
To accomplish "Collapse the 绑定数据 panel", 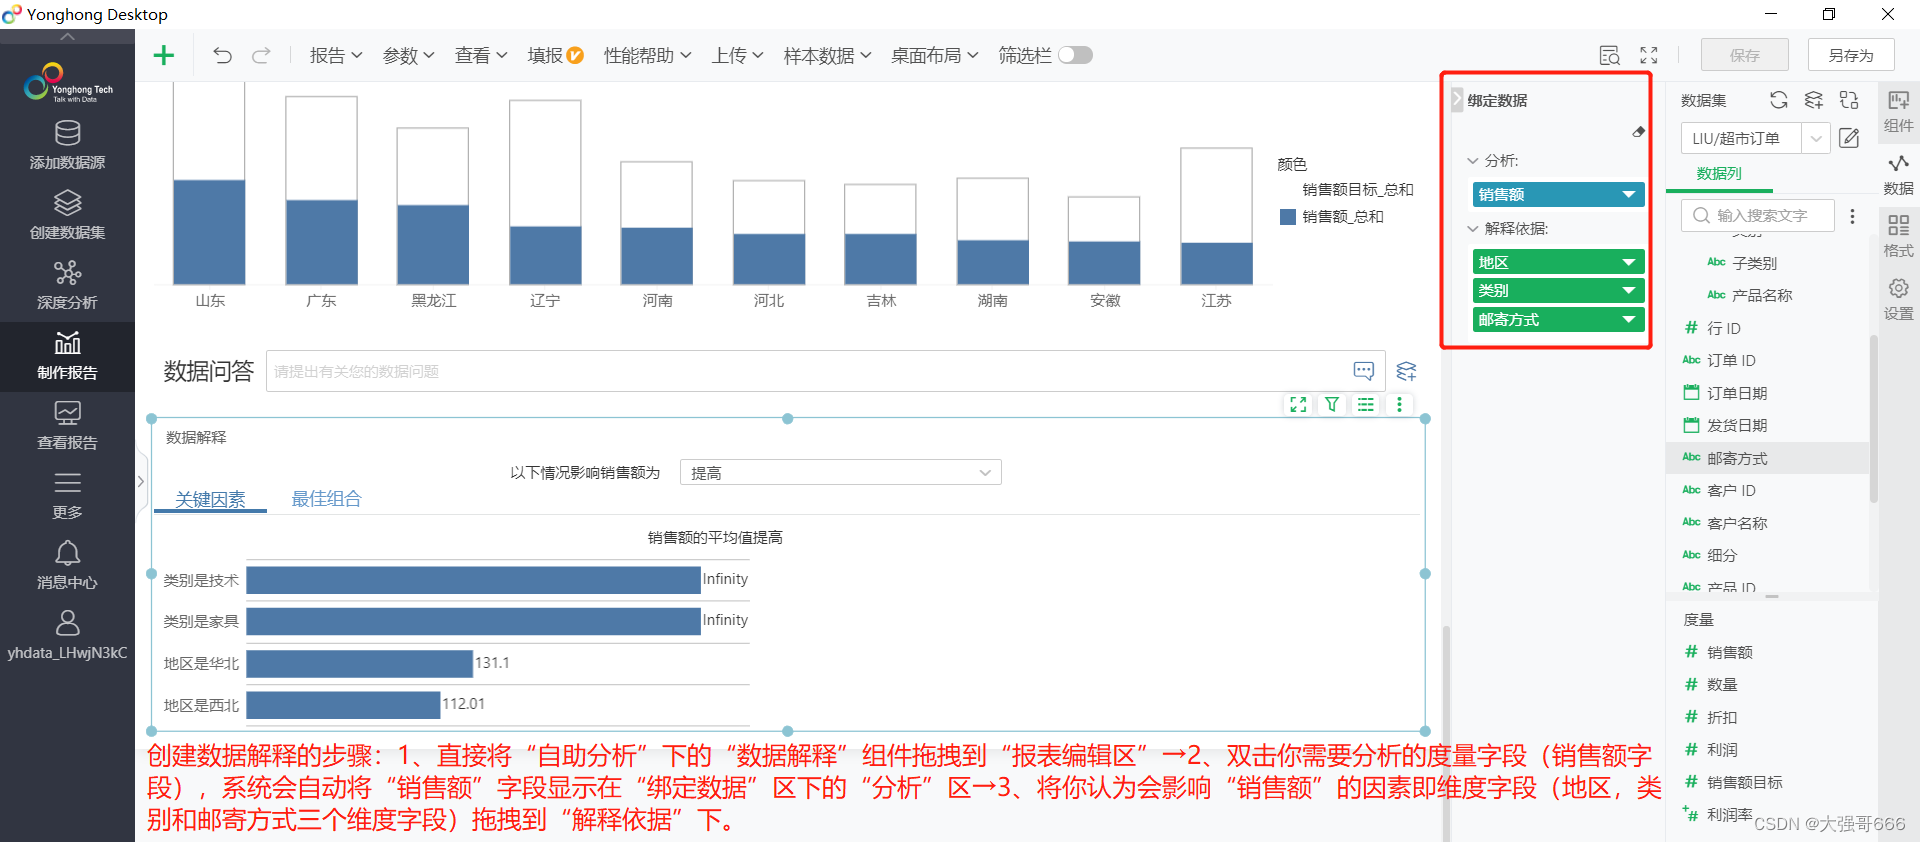I will click(x=1457, y=100).
